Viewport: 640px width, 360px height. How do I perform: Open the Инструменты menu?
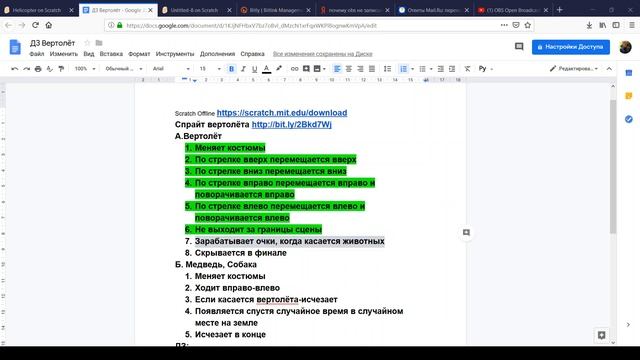tap(175, 54)
